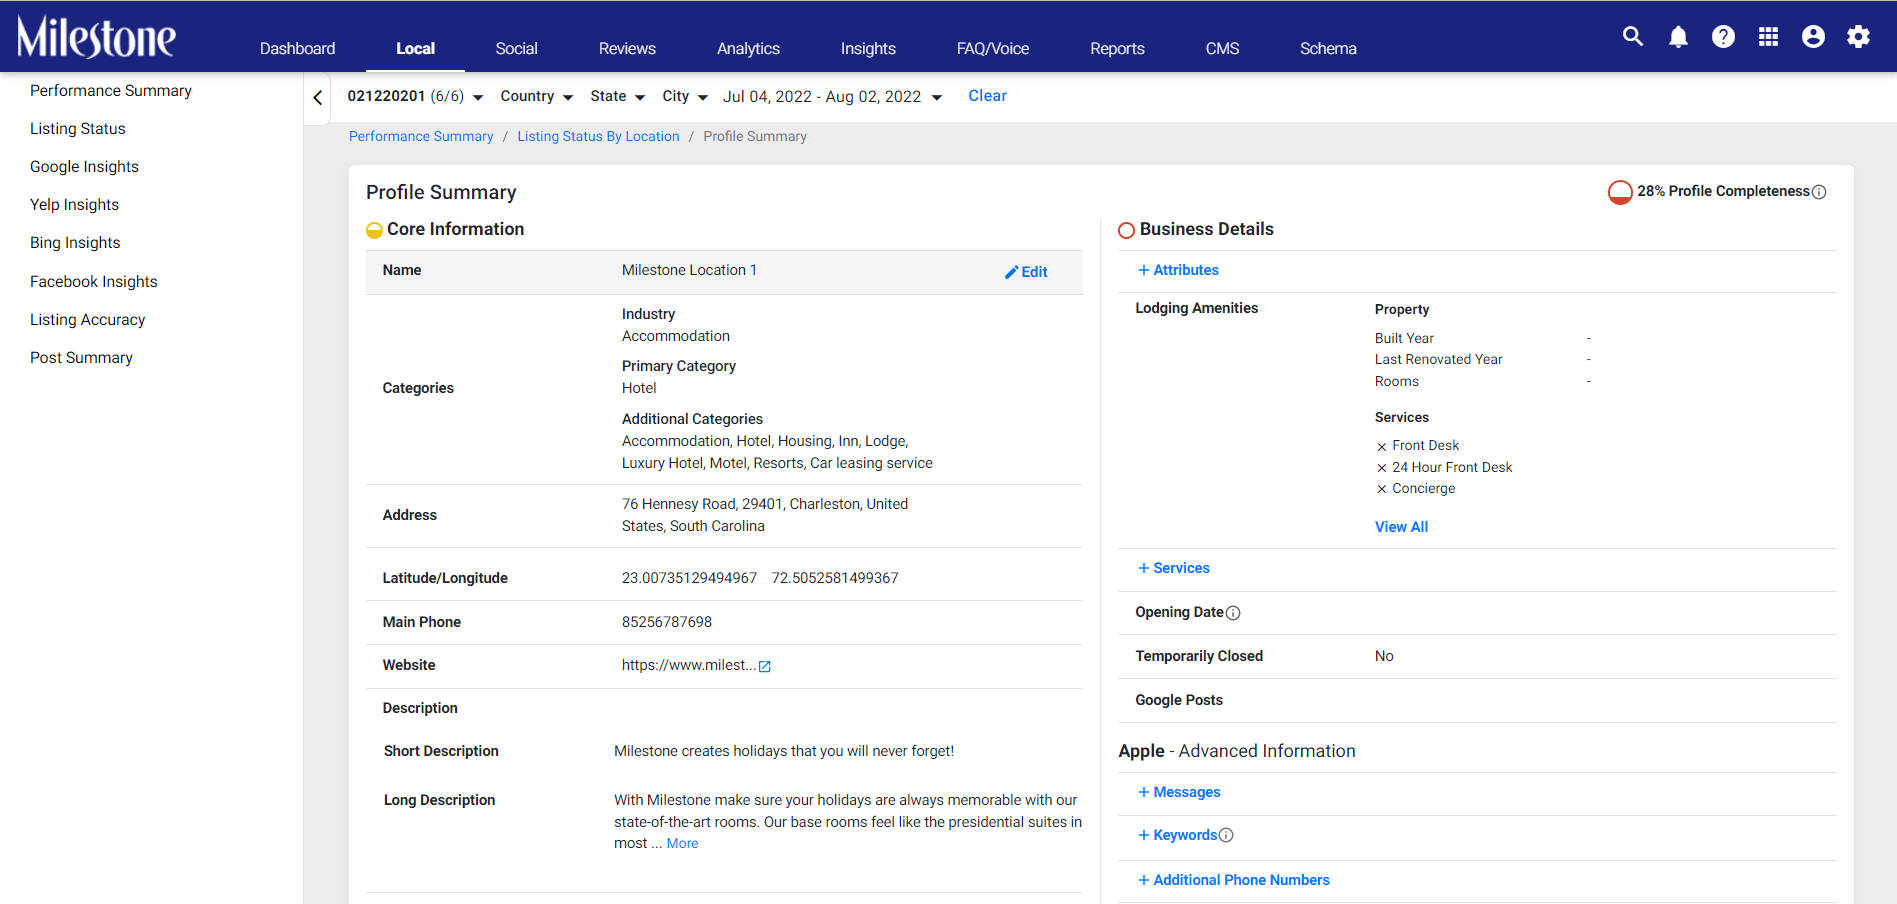Screen dimensions: 1897x904
Task: Open the help question mark icon
Action: pos(1723,37)
